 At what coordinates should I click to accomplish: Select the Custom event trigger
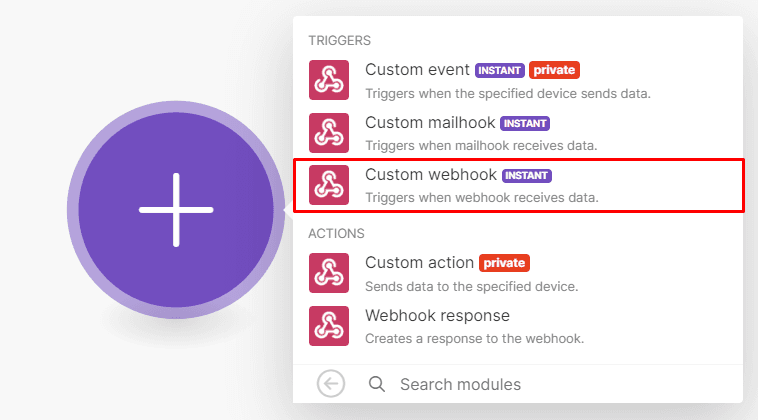coord(417,70)
